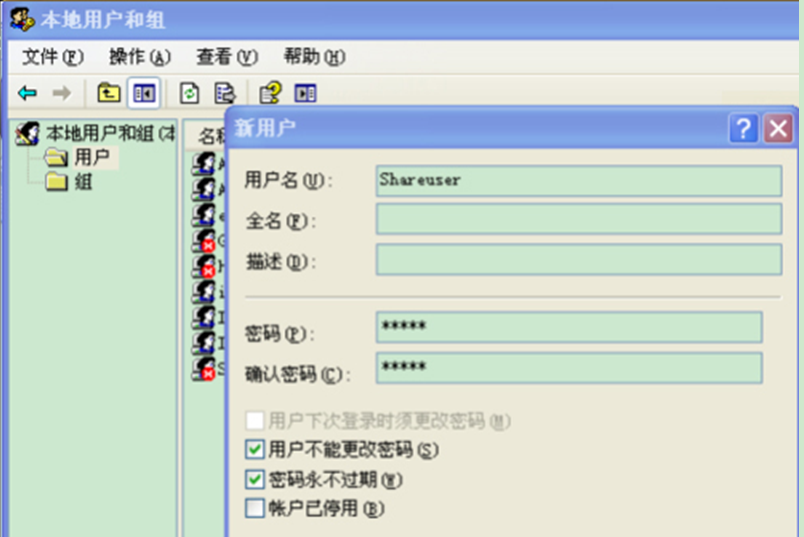This screenshot has height=537, width=804.
Task: Click the Back arrow toolbar icon
Action: (x=27, y=93)
